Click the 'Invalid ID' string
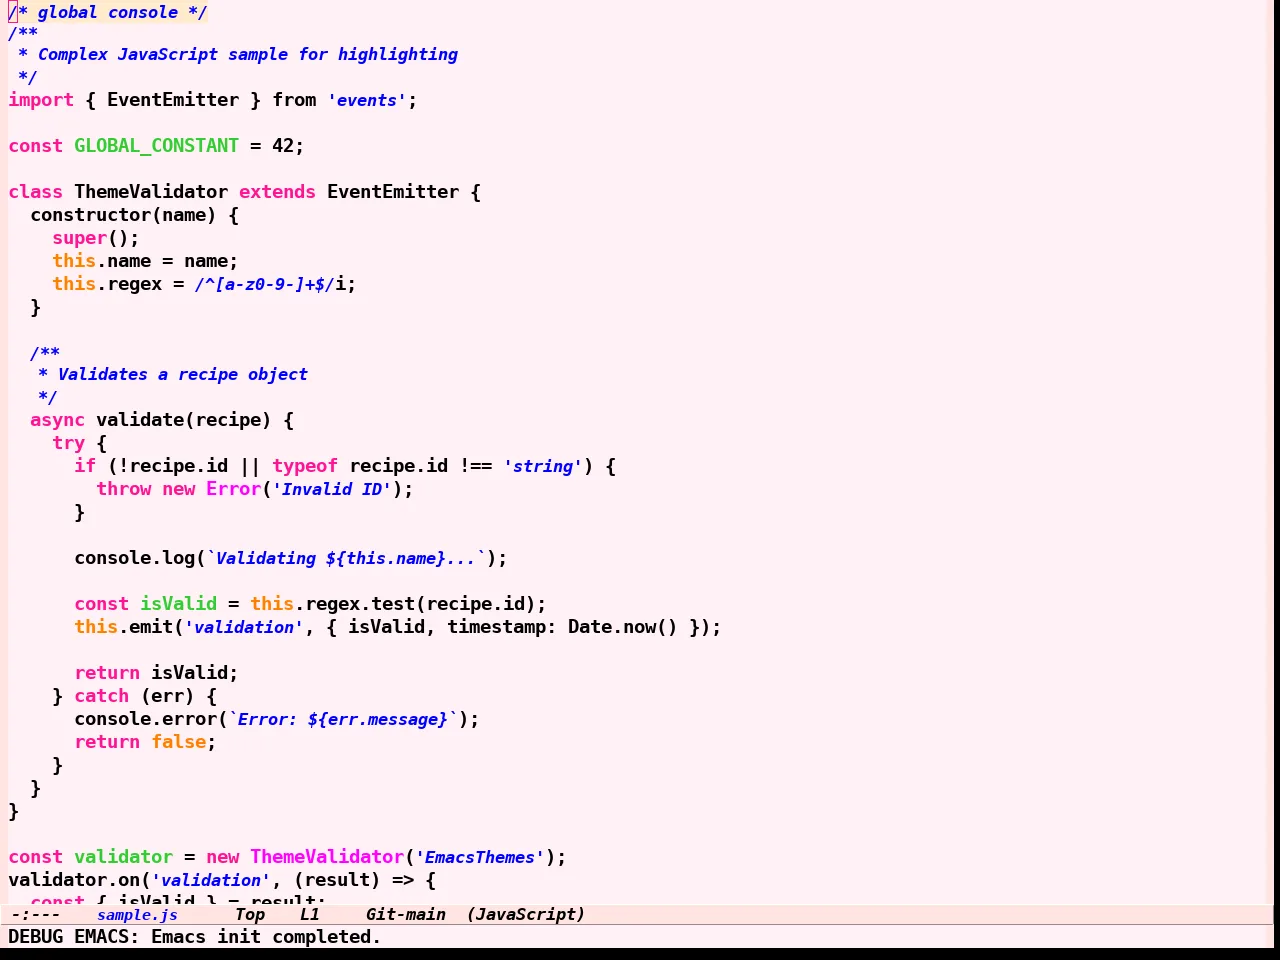Image resolution: width=1280 pixels, height=960 pixels. (332, 489)
